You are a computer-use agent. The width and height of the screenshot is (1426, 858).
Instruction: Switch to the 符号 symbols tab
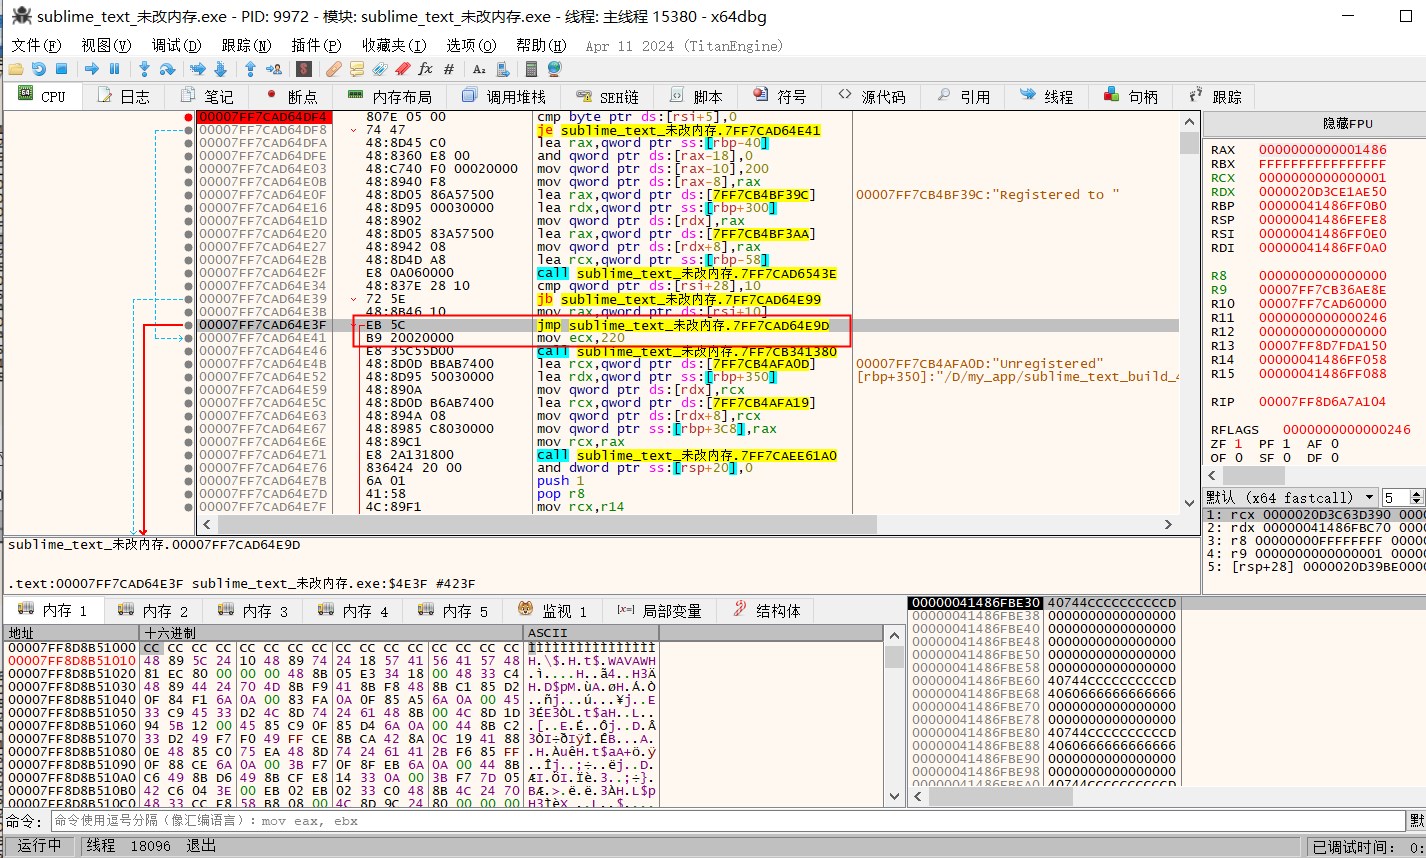pos(780,96)
